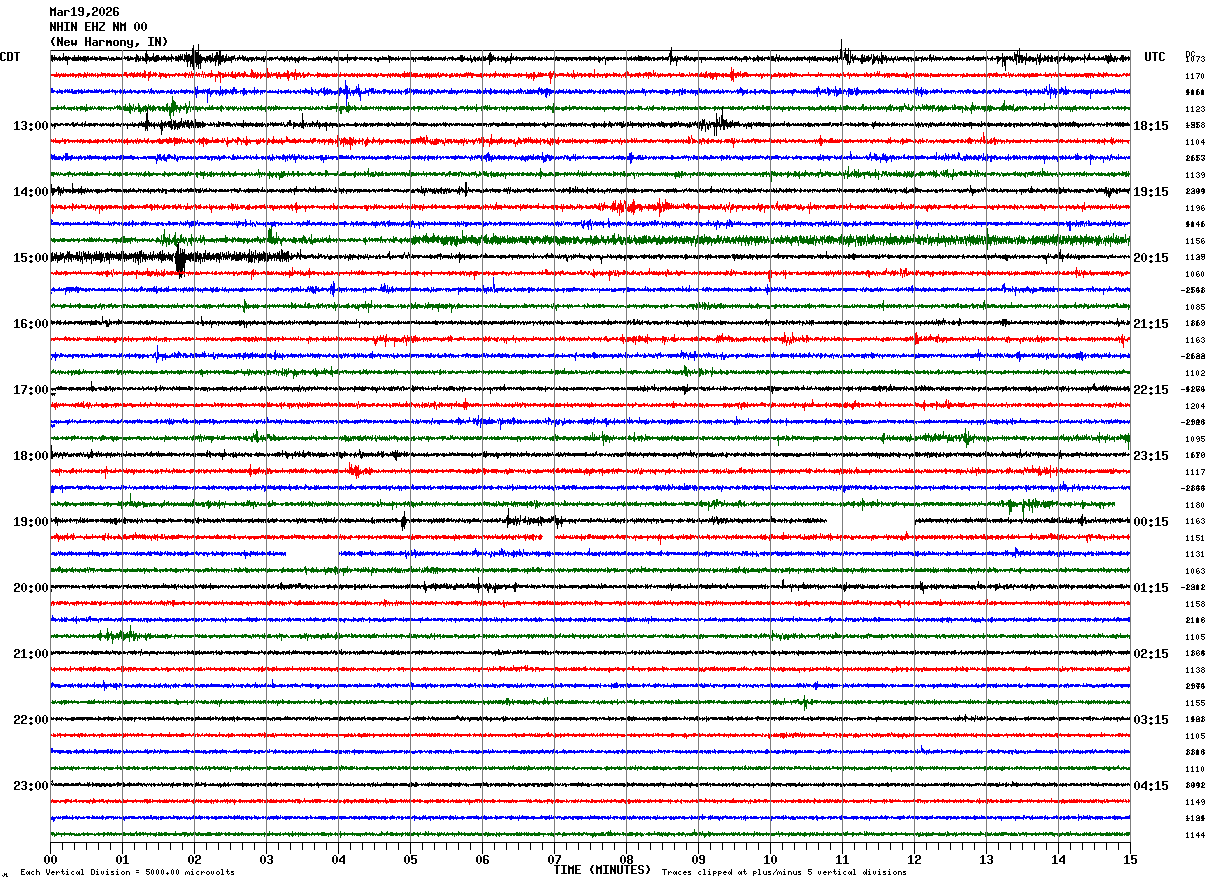The image size is (1210, 886).
Task: Select minute tick label 02 on time axis
Action: (x=194, y=859)
